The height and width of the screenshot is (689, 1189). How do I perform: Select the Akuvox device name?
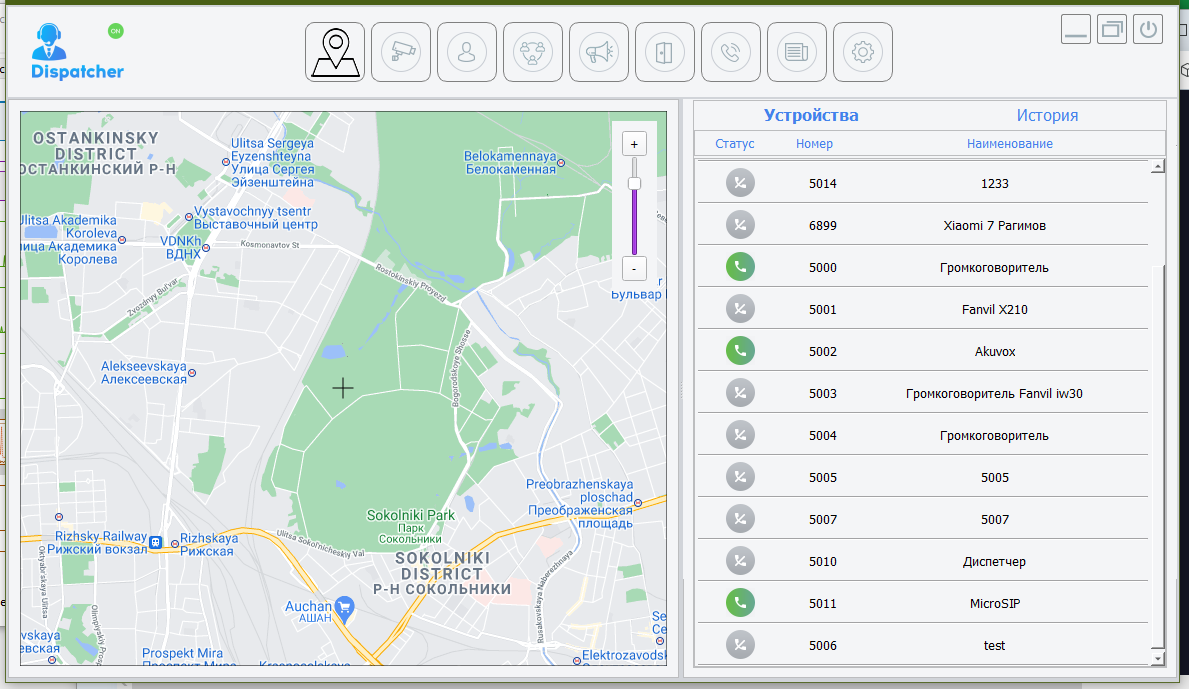[994, 352]
